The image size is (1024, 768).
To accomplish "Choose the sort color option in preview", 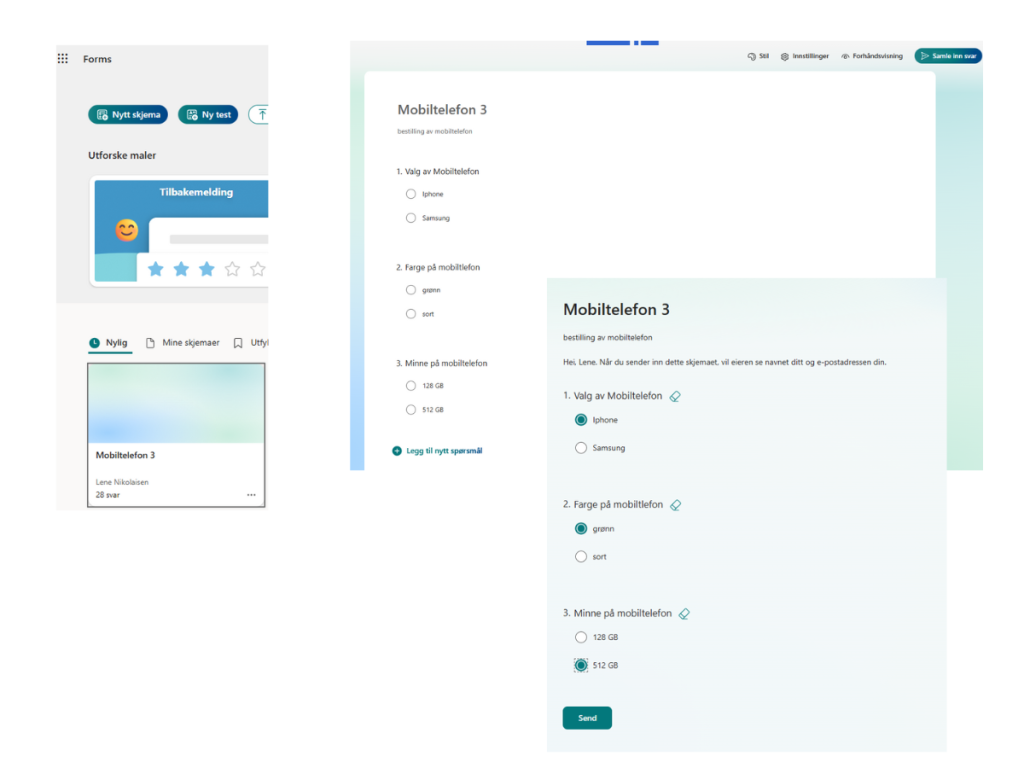I will point(581,557).
